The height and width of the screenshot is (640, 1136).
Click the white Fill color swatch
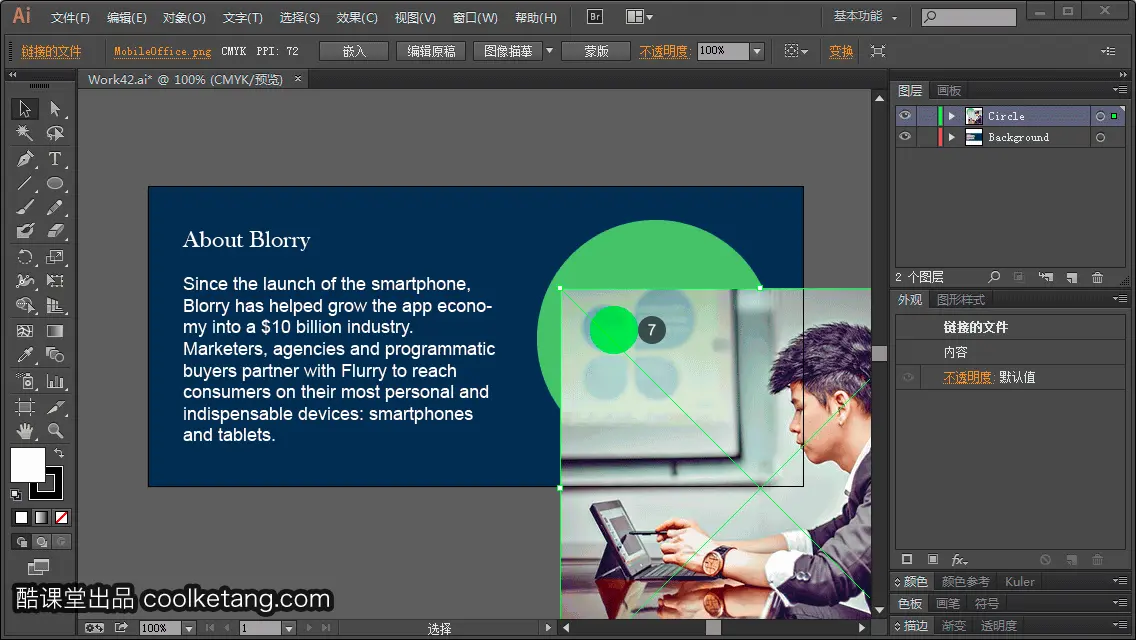tap(28, 465)
